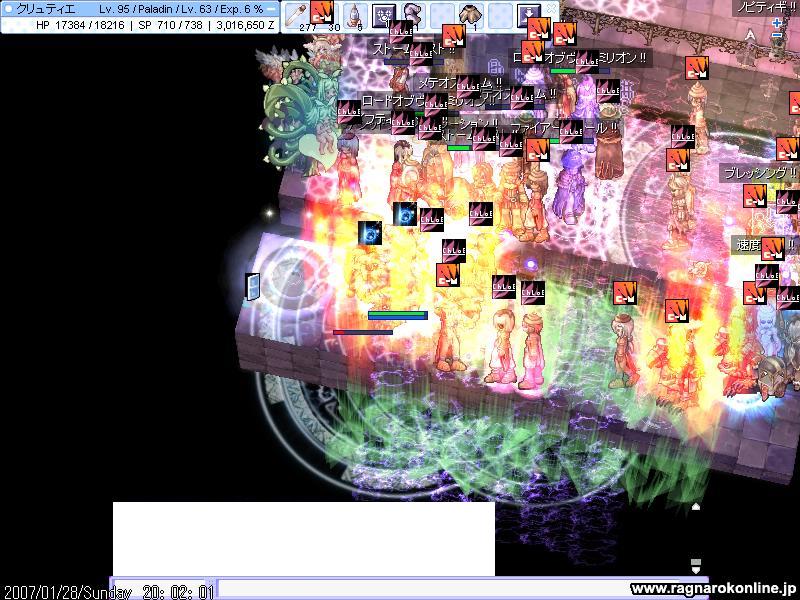Minimize the character status window
Screen dimensions: 800x600
pos(272,9)
